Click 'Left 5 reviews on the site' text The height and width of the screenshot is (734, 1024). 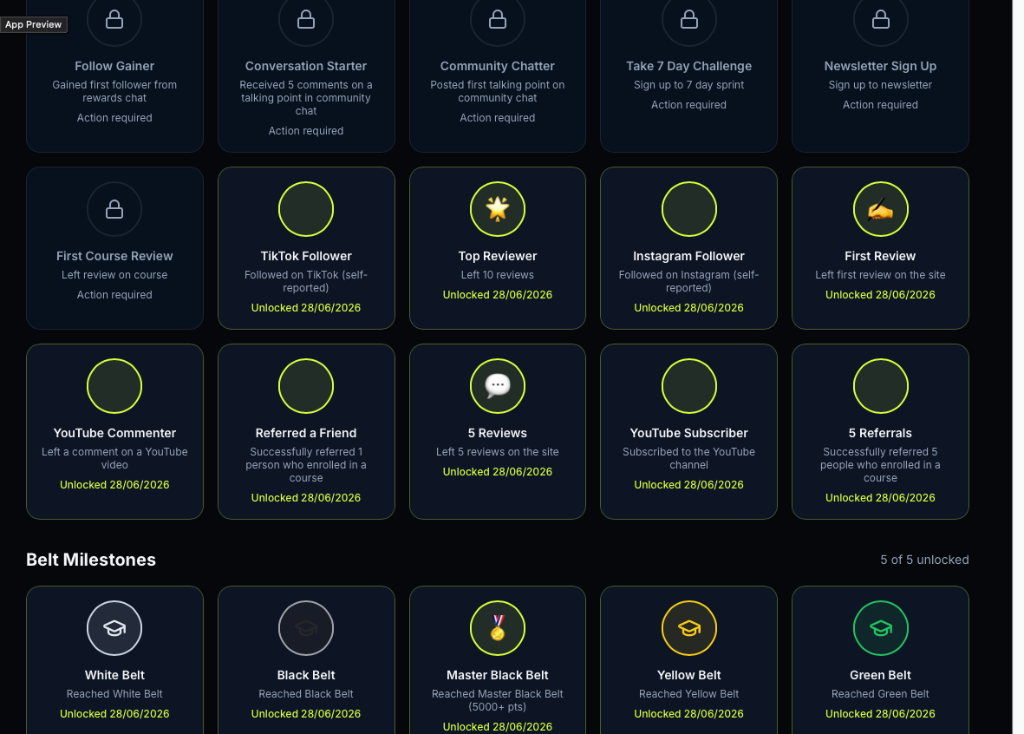(498, 452)
